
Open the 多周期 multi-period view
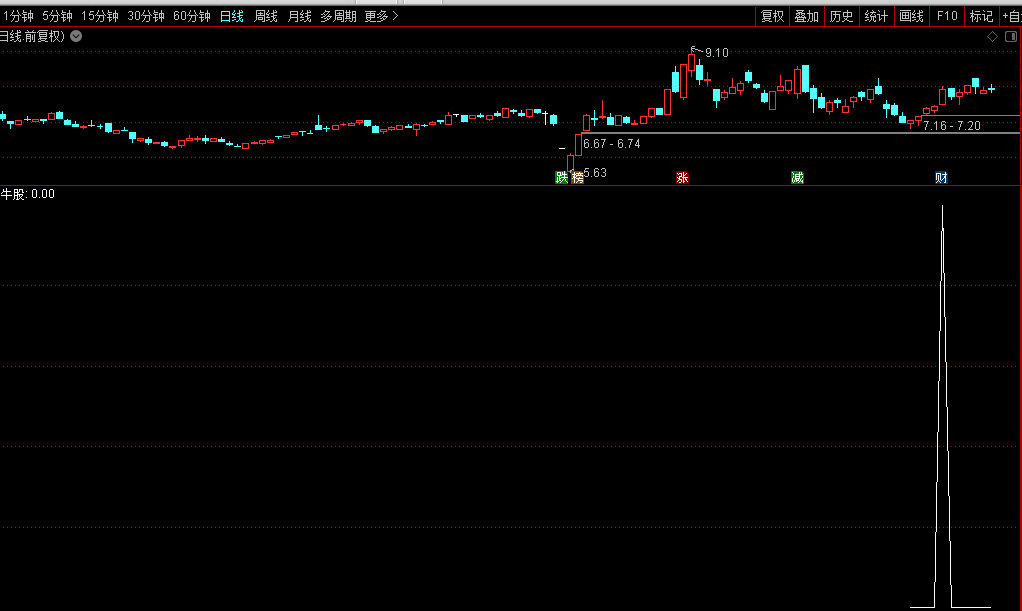pyautogui.click(x=338, y=16)
